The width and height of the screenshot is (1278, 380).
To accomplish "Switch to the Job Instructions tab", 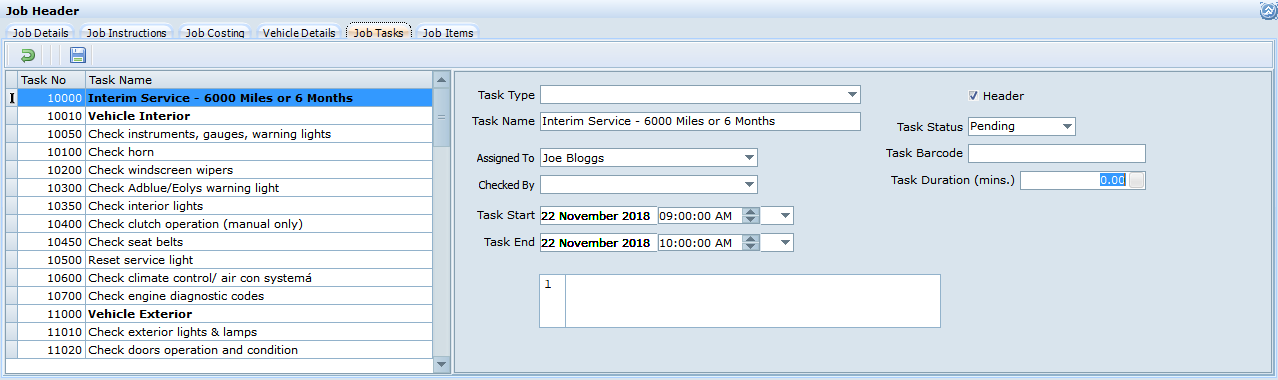I will (x=126, y=33).
